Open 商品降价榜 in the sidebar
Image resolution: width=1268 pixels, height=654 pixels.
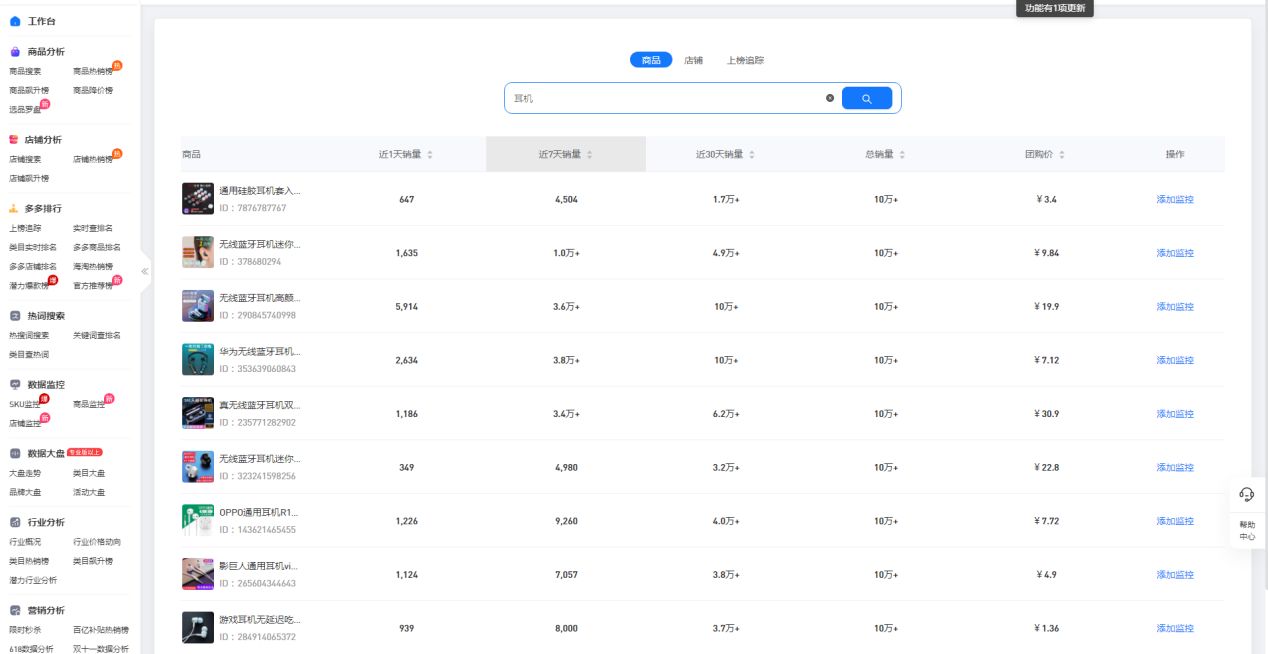pyautogui.click(x=93, y=90)
